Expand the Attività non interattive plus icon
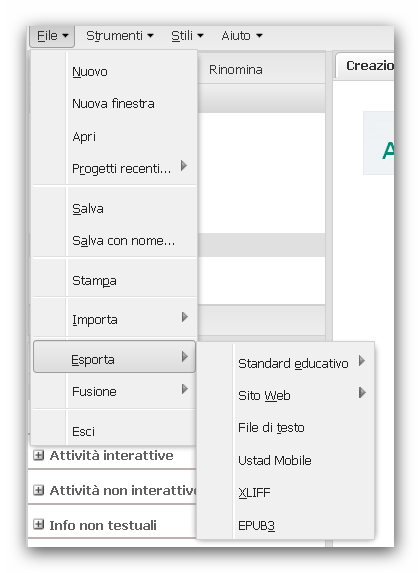 (38, 490)
